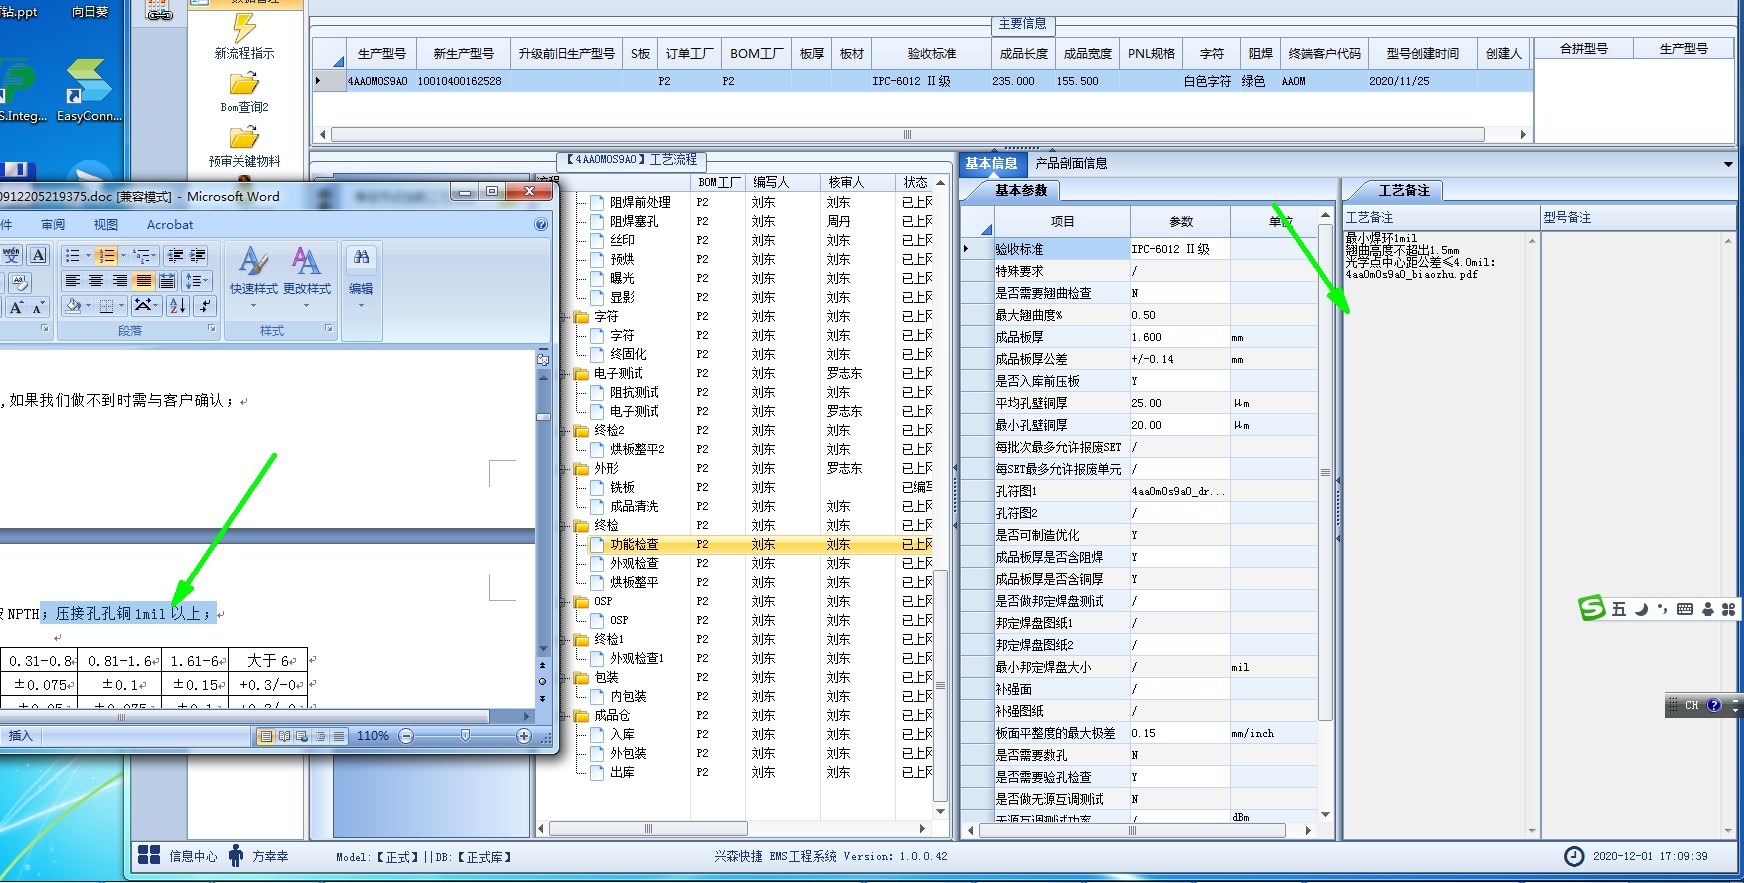Toggle the 插入 insert mode in Word status bar

pos(21,736)
